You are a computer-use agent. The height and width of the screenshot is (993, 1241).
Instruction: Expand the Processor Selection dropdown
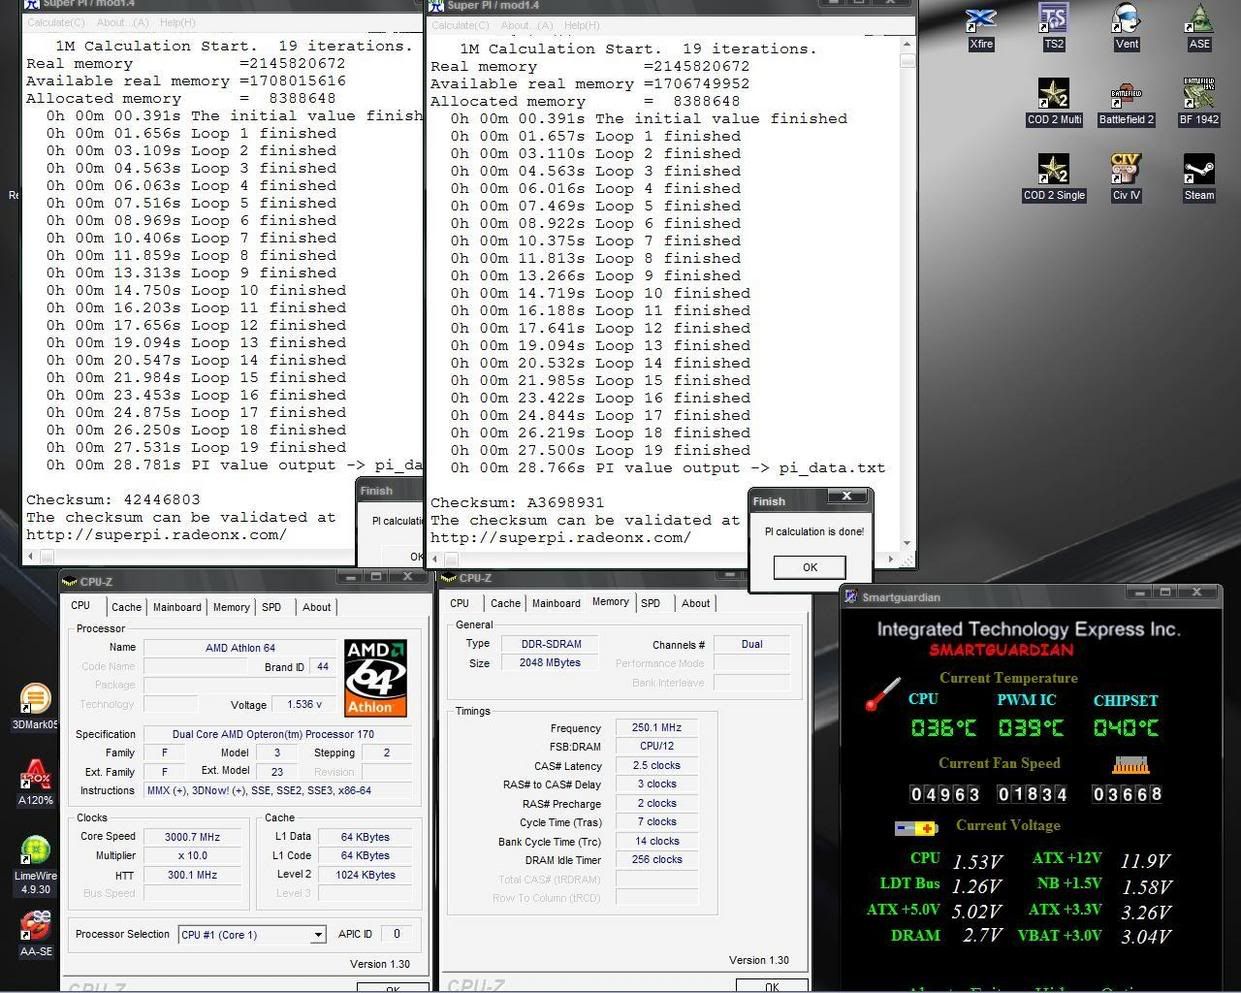(318, 935)
